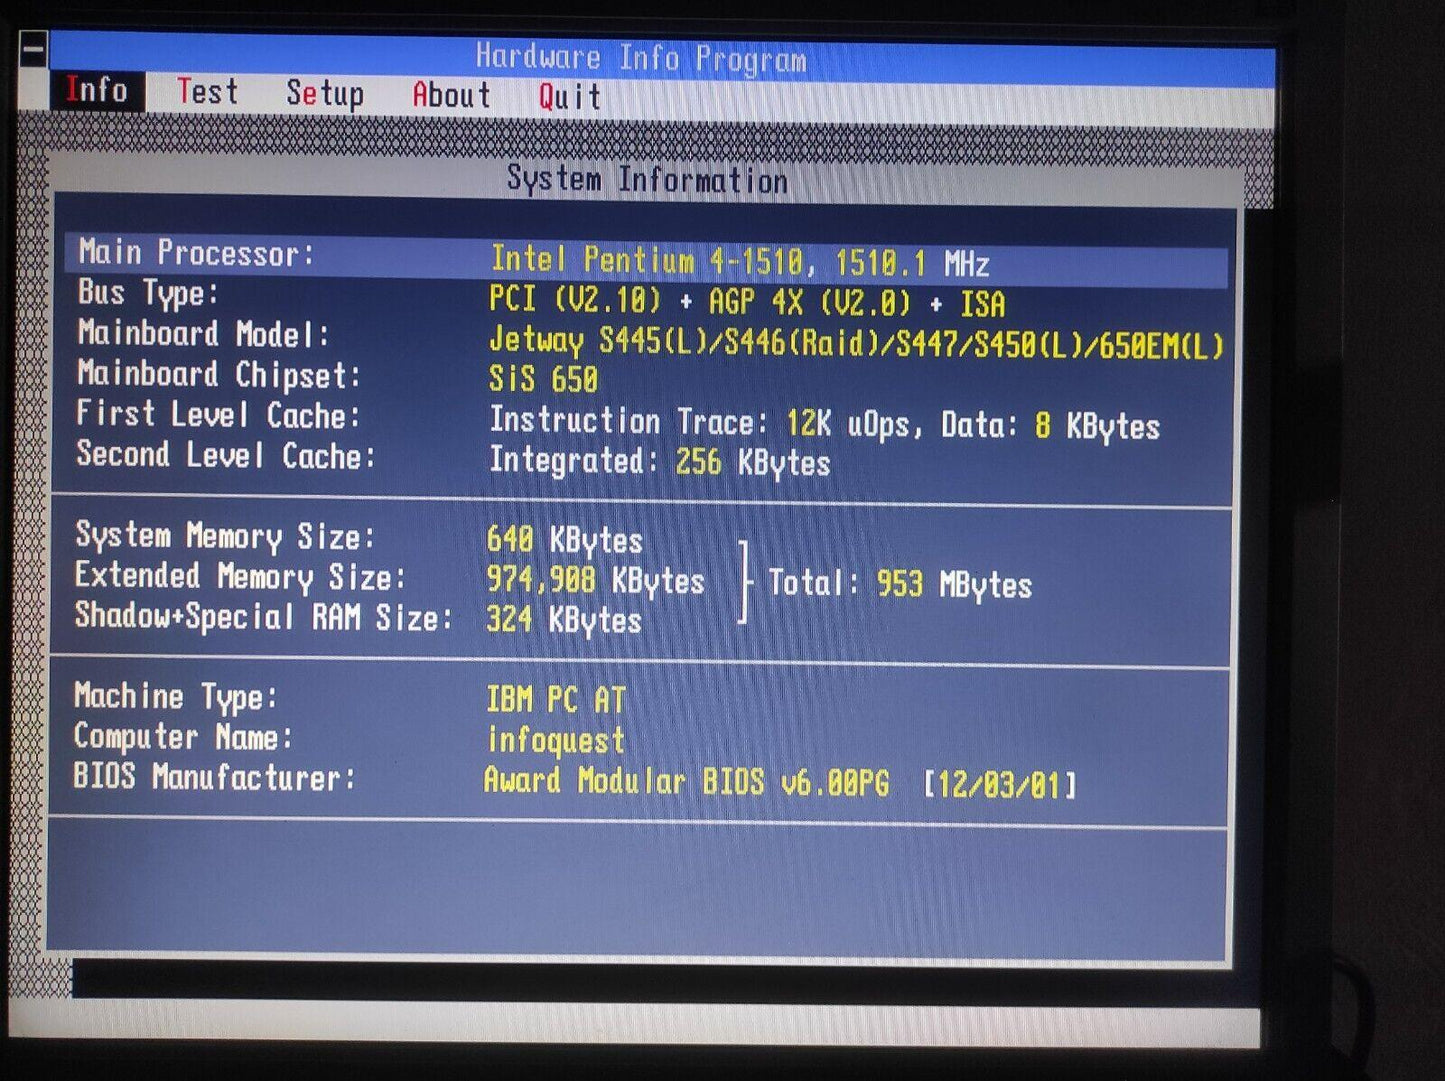1445x1081 pixels.
Task: Click the Mainboard Model label
Action: click(204, 334)
